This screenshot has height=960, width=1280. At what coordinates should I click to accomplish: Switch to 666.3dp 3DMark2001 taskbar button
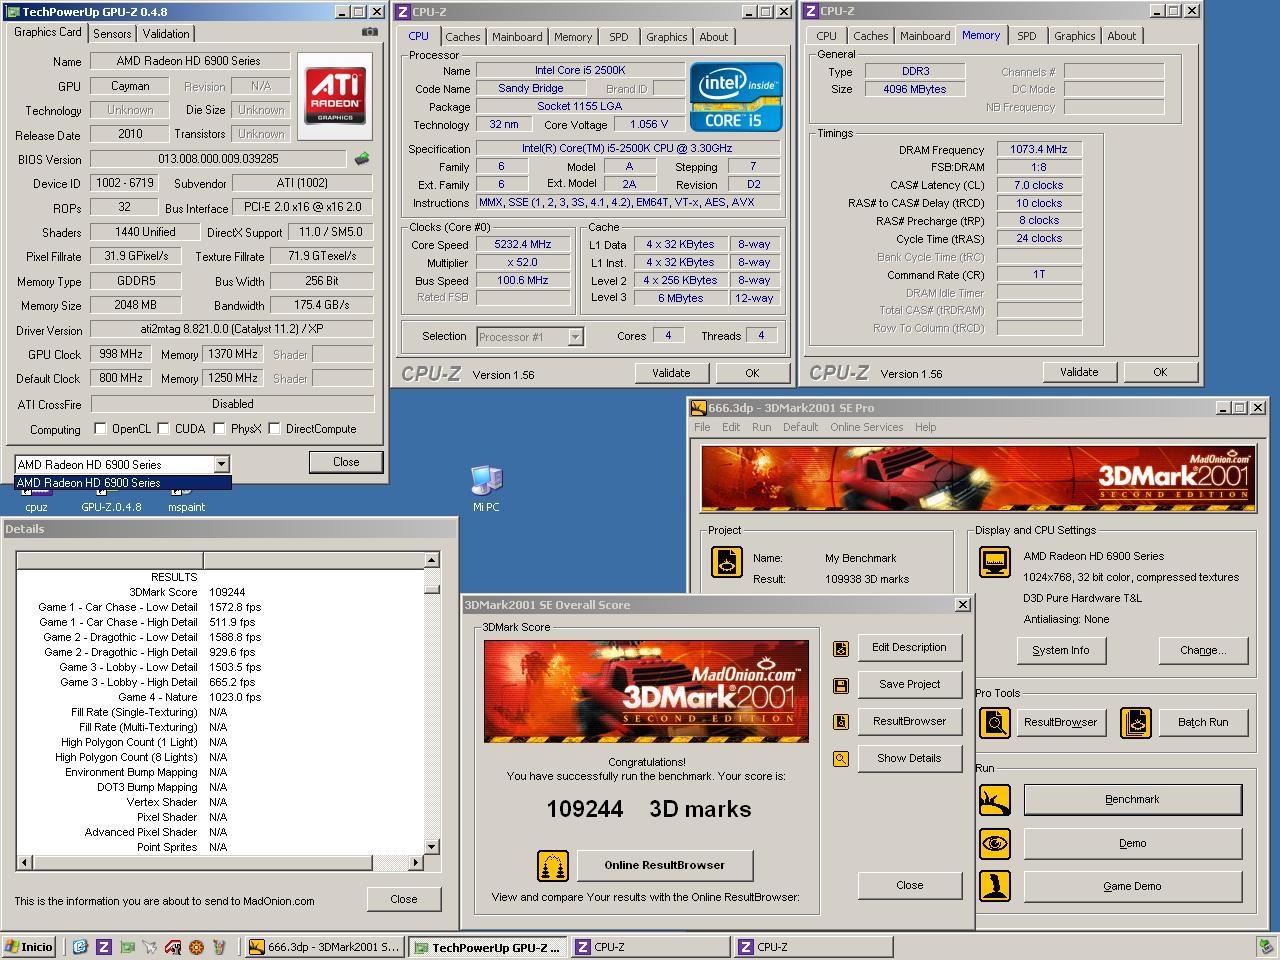pos(325,947)
